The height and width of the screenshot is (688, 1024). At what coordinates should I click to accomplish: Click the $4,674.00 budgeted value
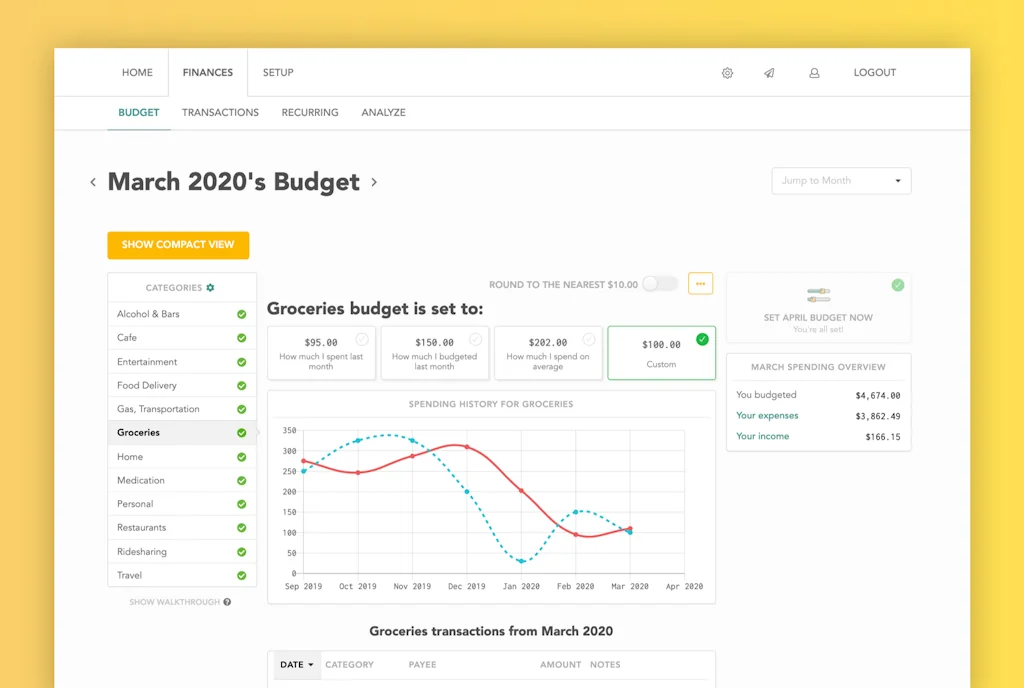click(x=878, y=396)
